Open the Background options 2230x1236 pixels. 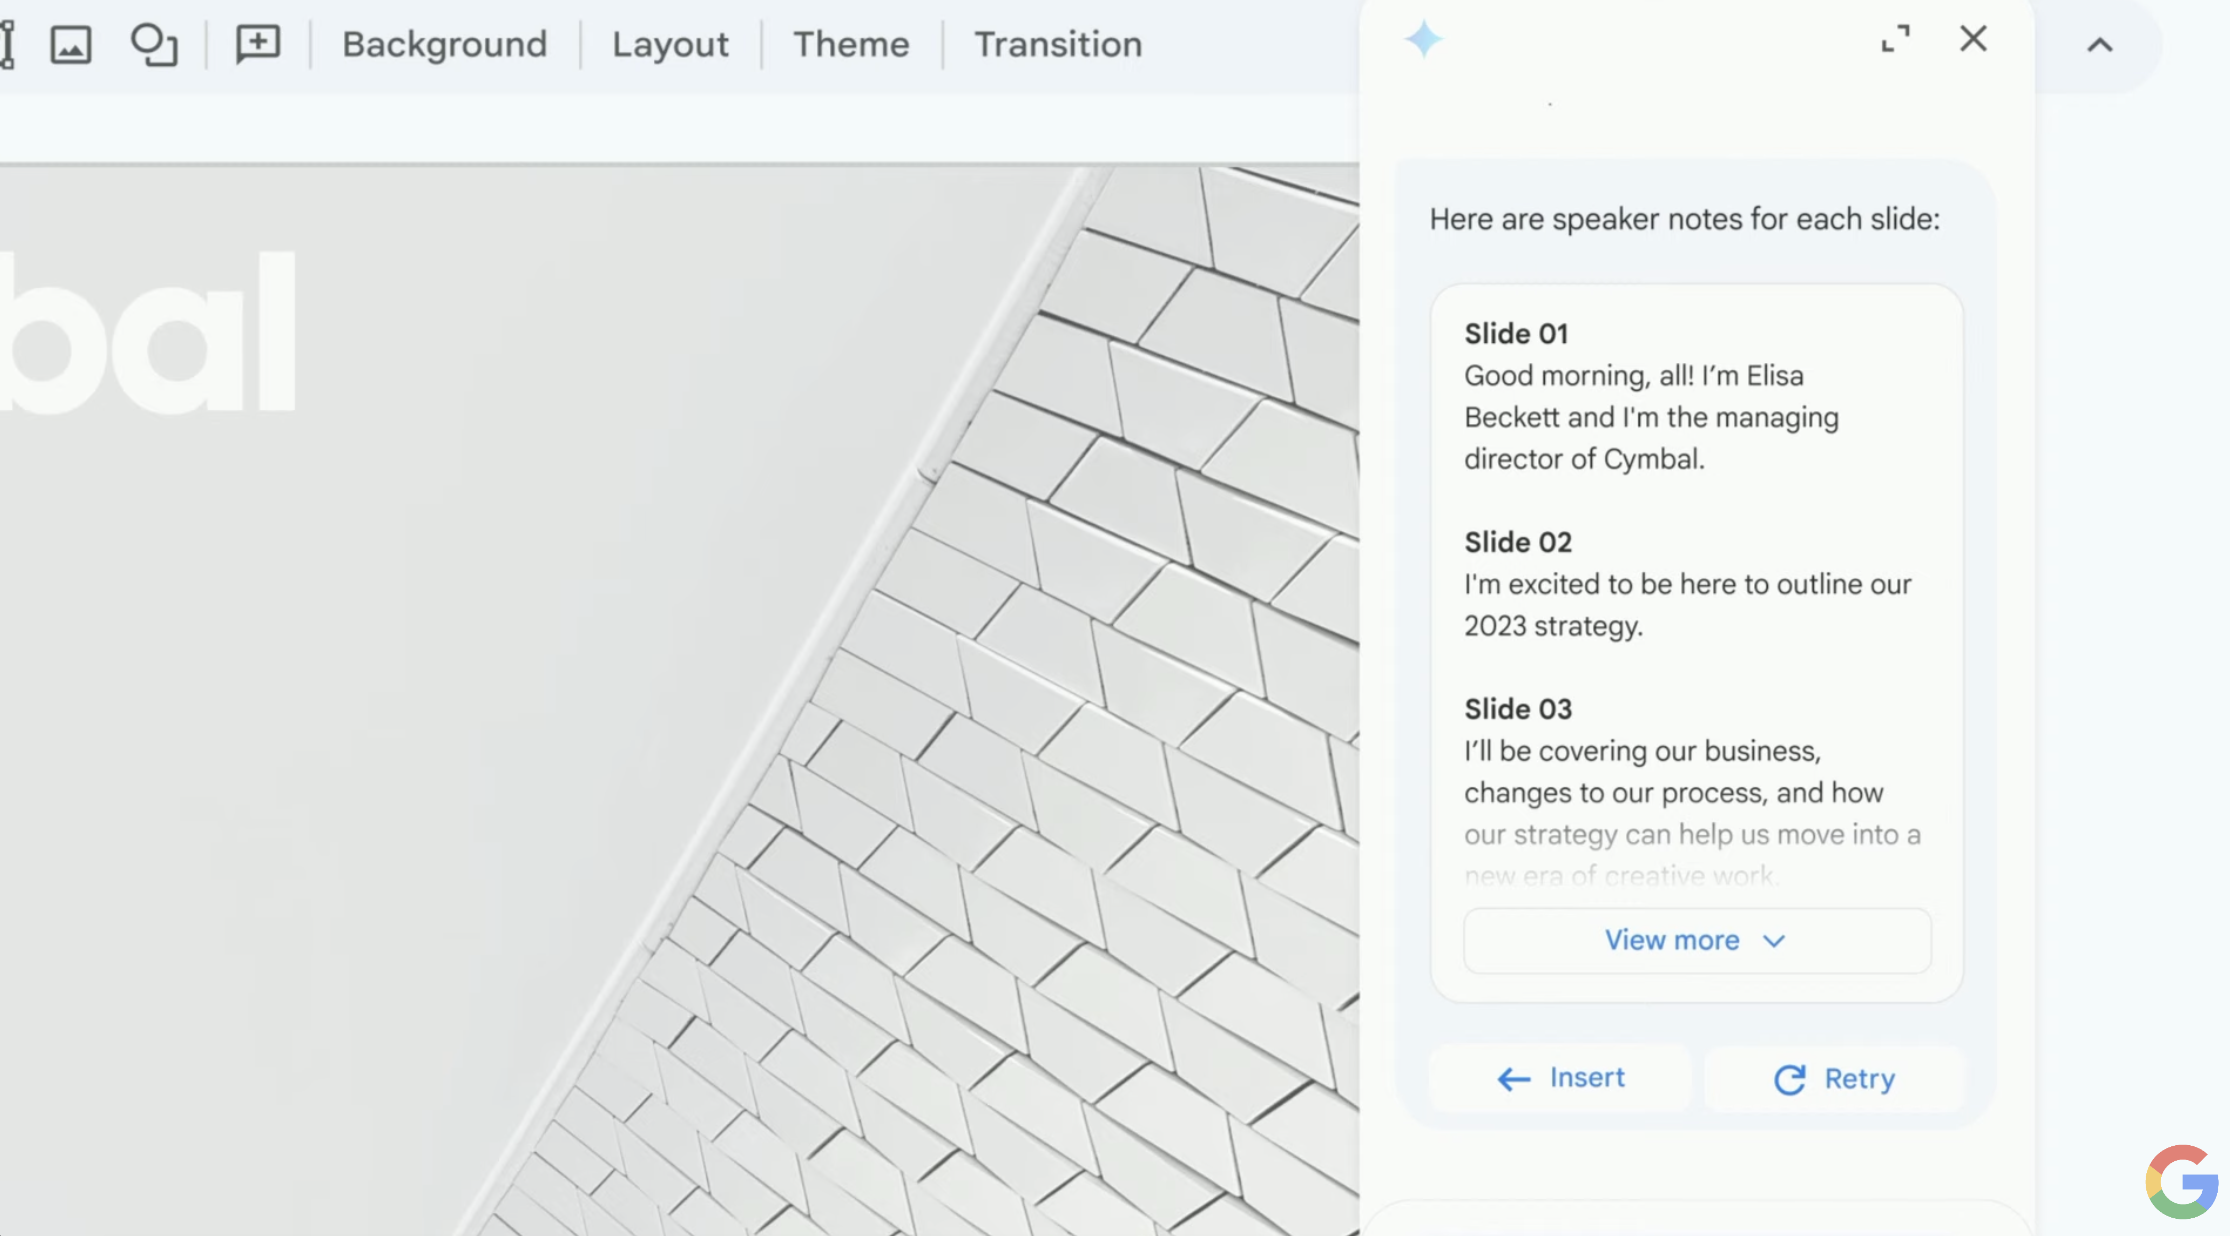tap(445, 45)
